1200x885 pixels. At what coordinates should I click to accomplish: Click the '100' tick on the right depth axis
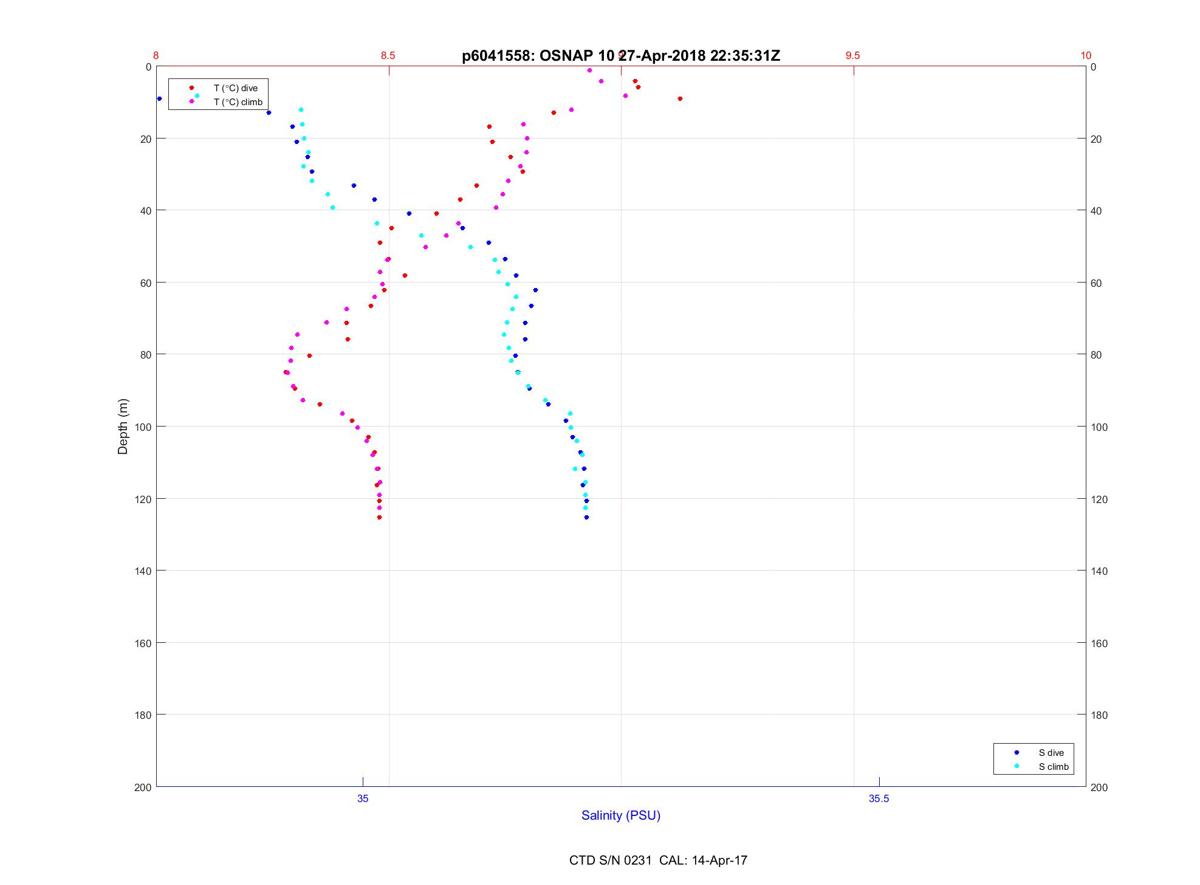pos(1101,427)
